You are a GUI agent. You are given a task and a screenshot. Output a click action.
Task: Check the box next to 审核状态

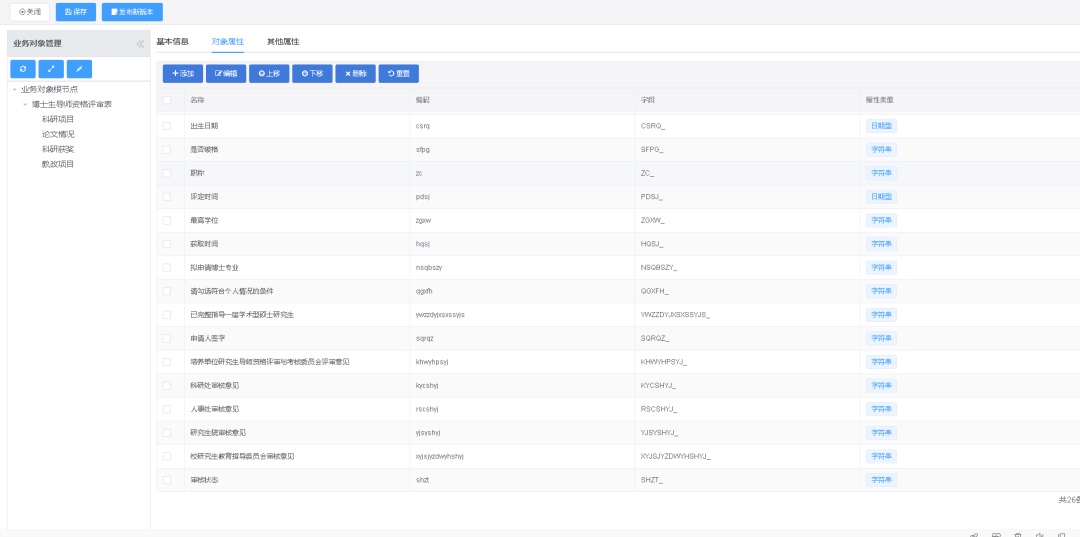167,480
